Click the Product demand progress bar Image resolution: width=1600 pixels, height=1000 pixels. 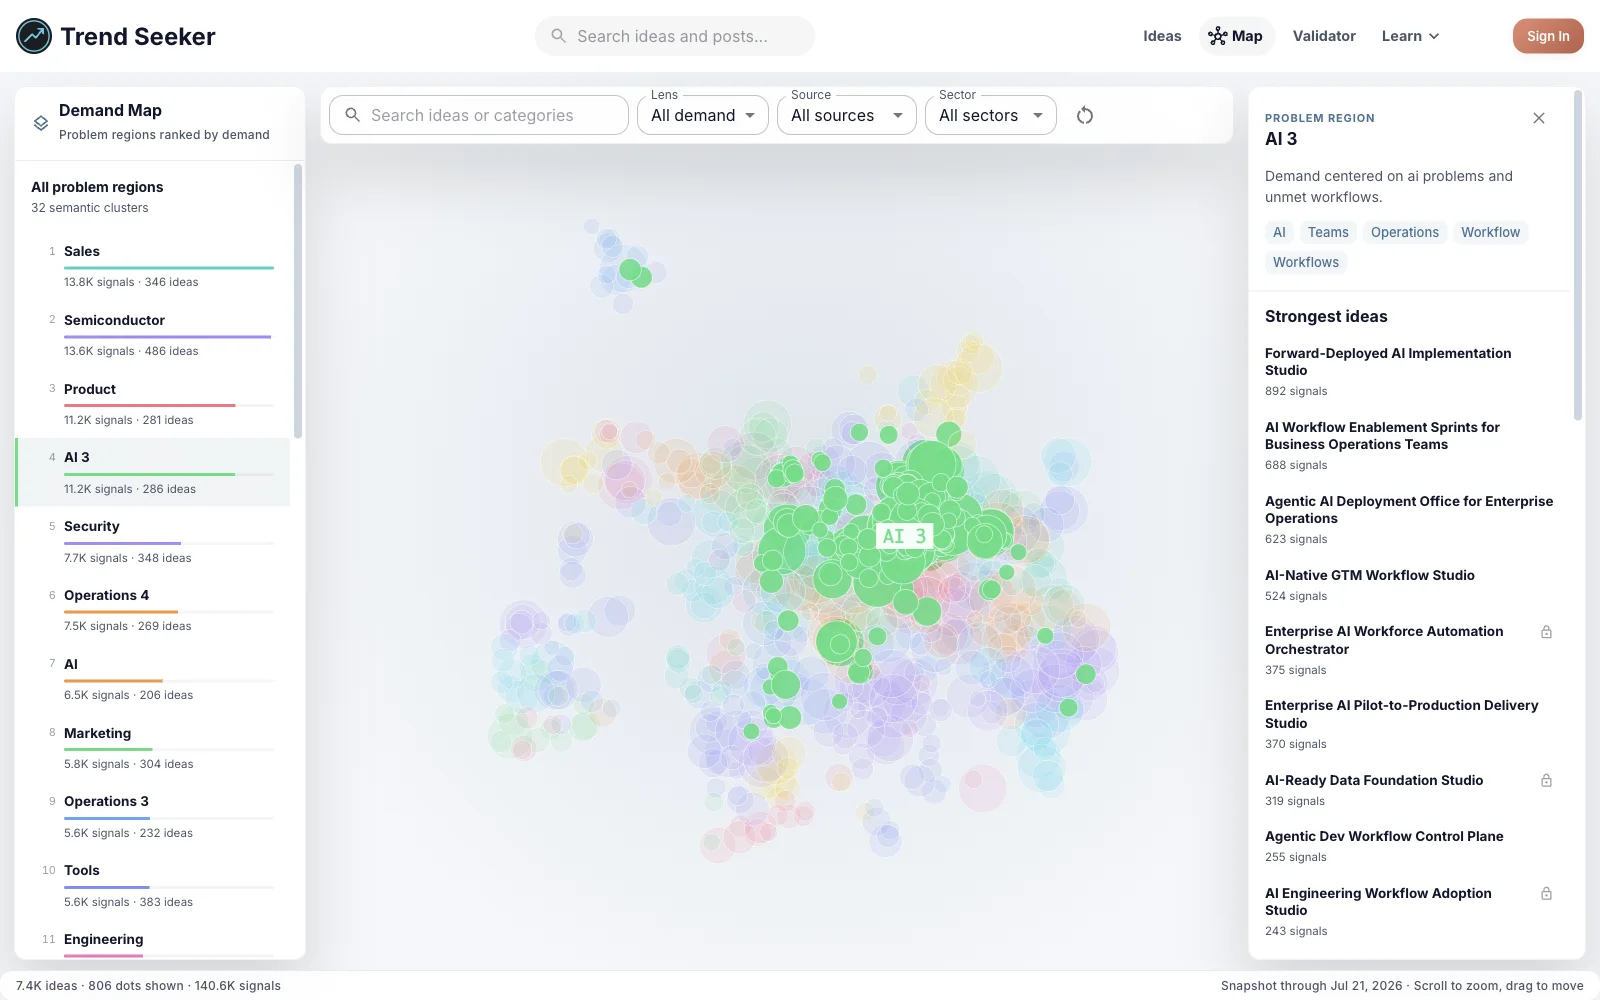click(169, 405)
